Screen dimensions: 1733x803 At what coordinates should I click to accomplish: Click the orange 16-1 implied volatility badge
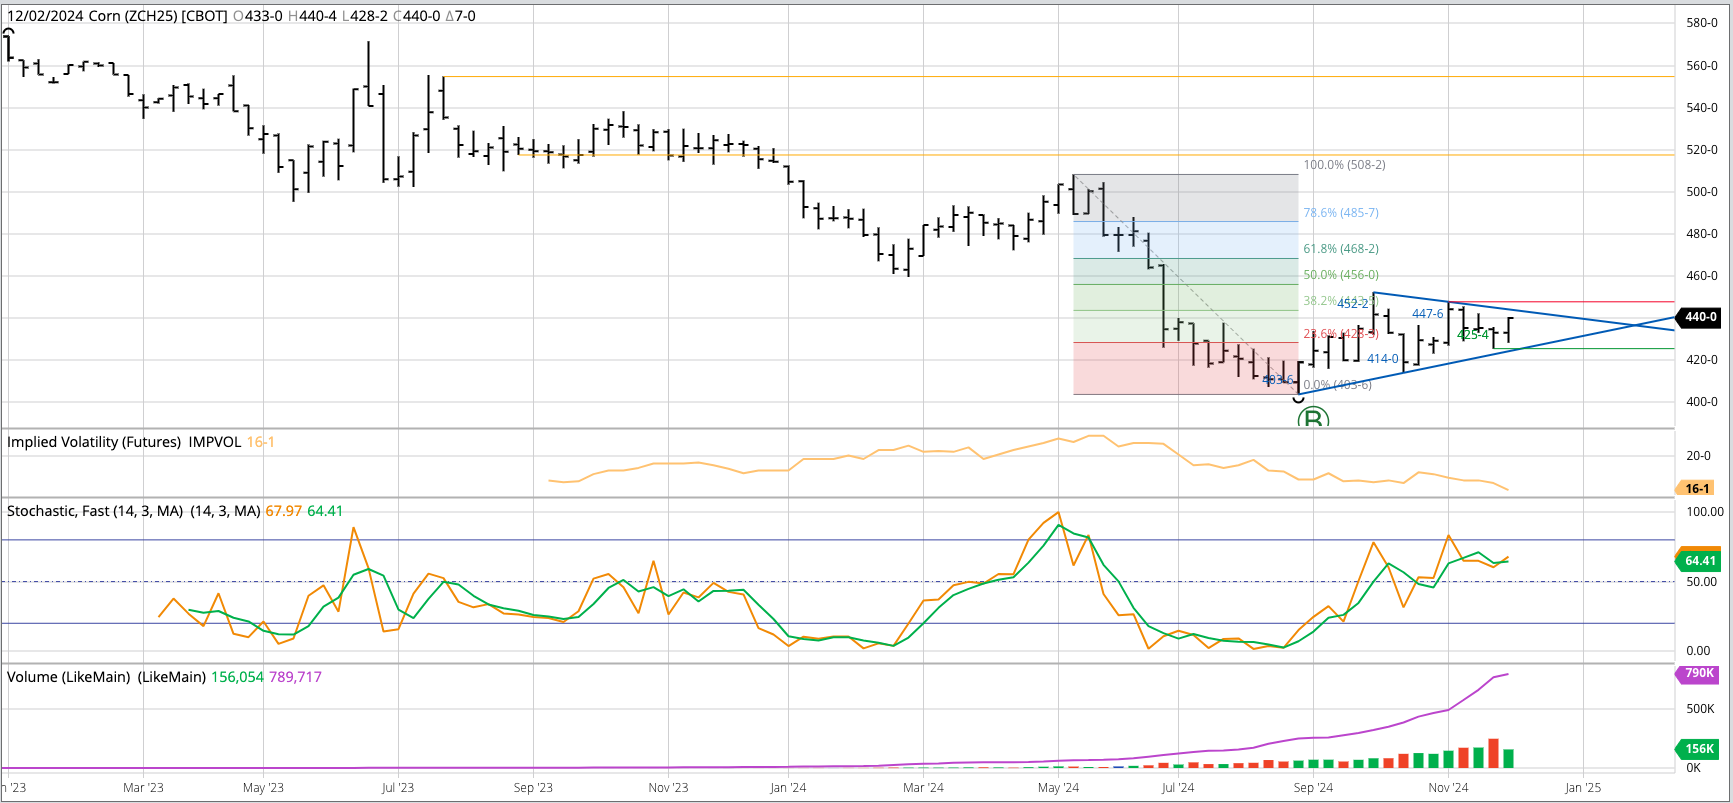(x=1697, y=489)
